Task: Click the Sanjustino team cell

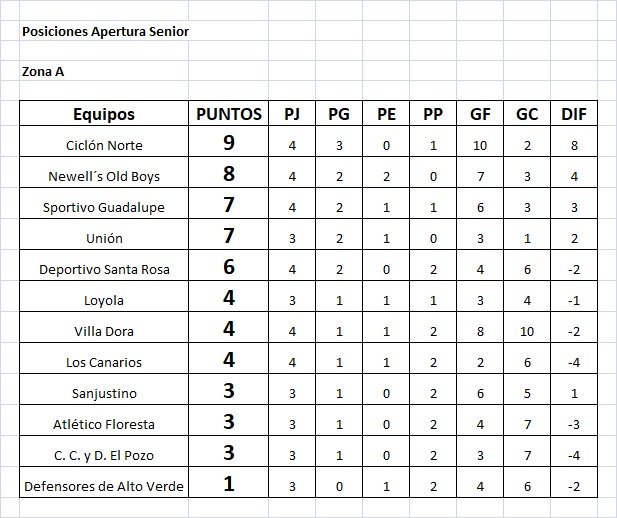Action: click(104, 389)
